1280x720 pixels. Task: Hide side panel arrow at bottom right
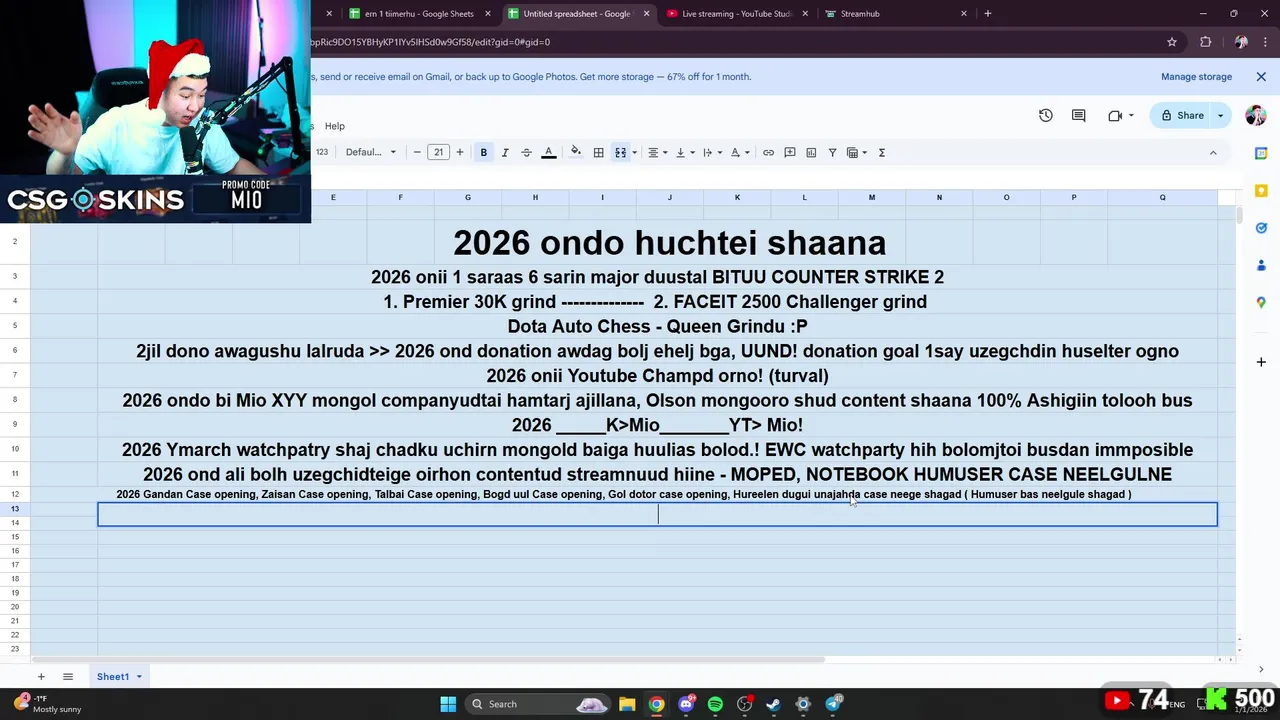pos(1261,669)
